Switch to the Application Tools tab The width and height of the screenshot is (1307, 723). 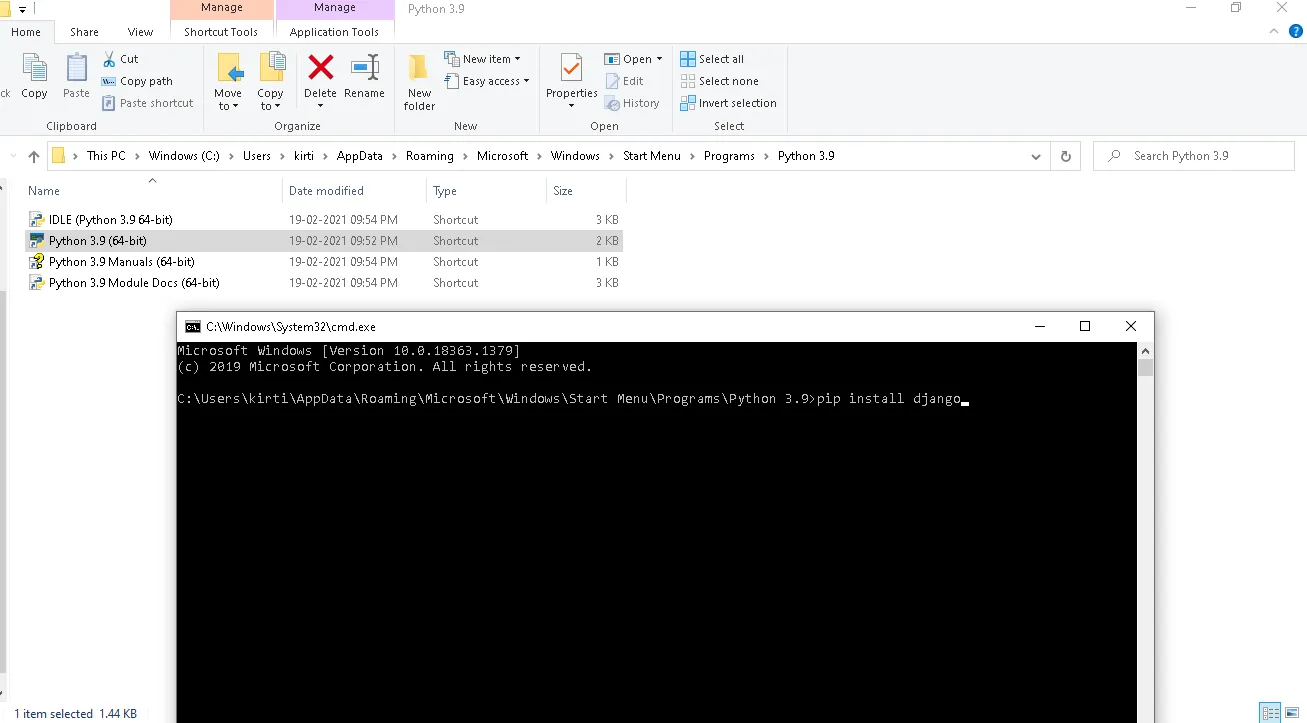tap(334, 32)
